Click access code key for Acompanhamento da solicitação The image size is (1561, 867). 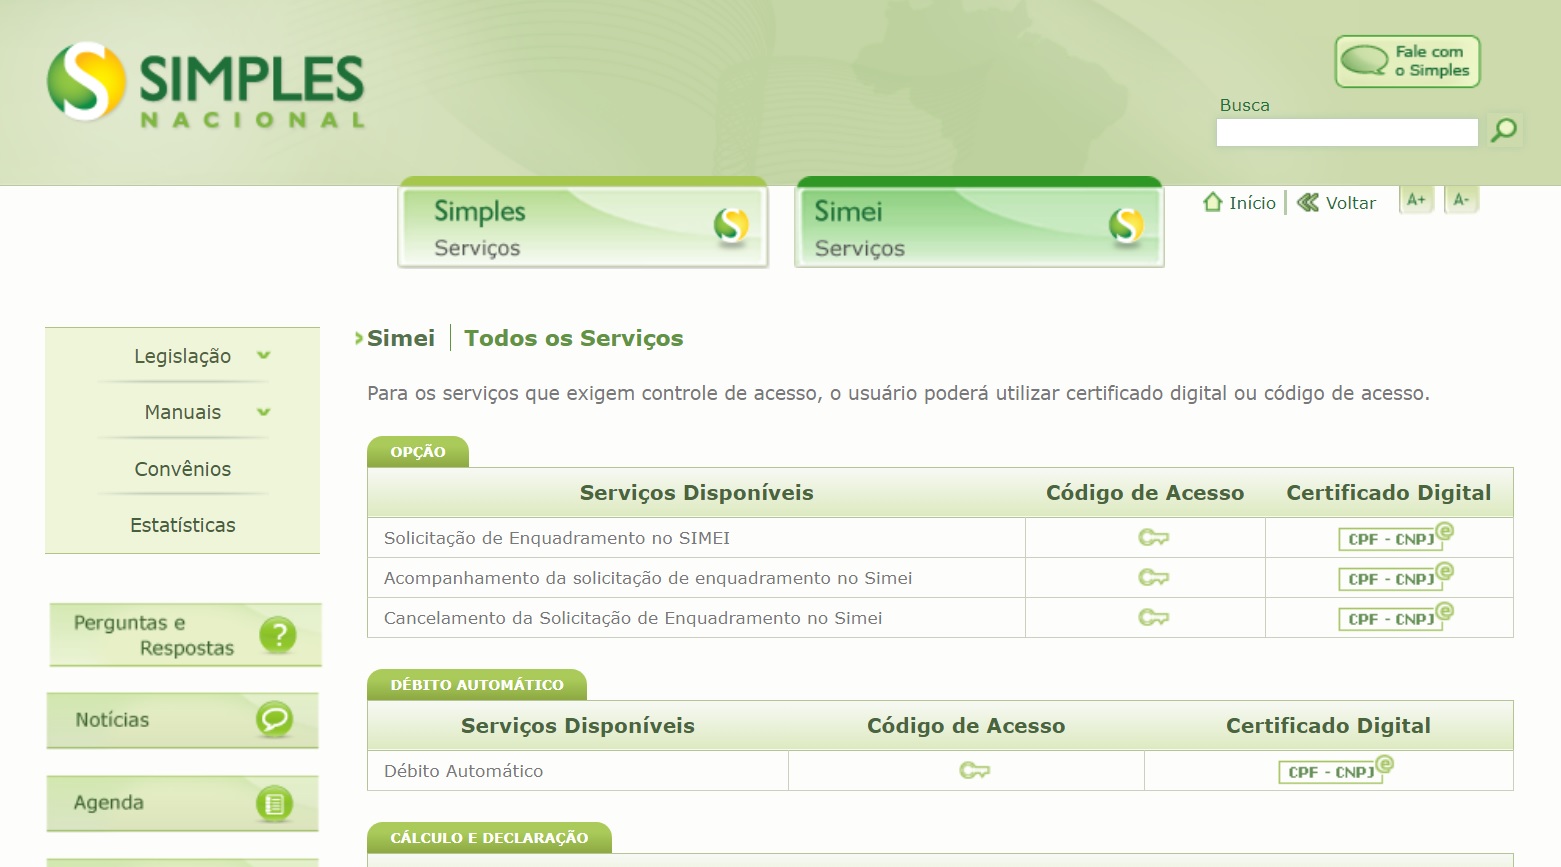point(1153,578)
